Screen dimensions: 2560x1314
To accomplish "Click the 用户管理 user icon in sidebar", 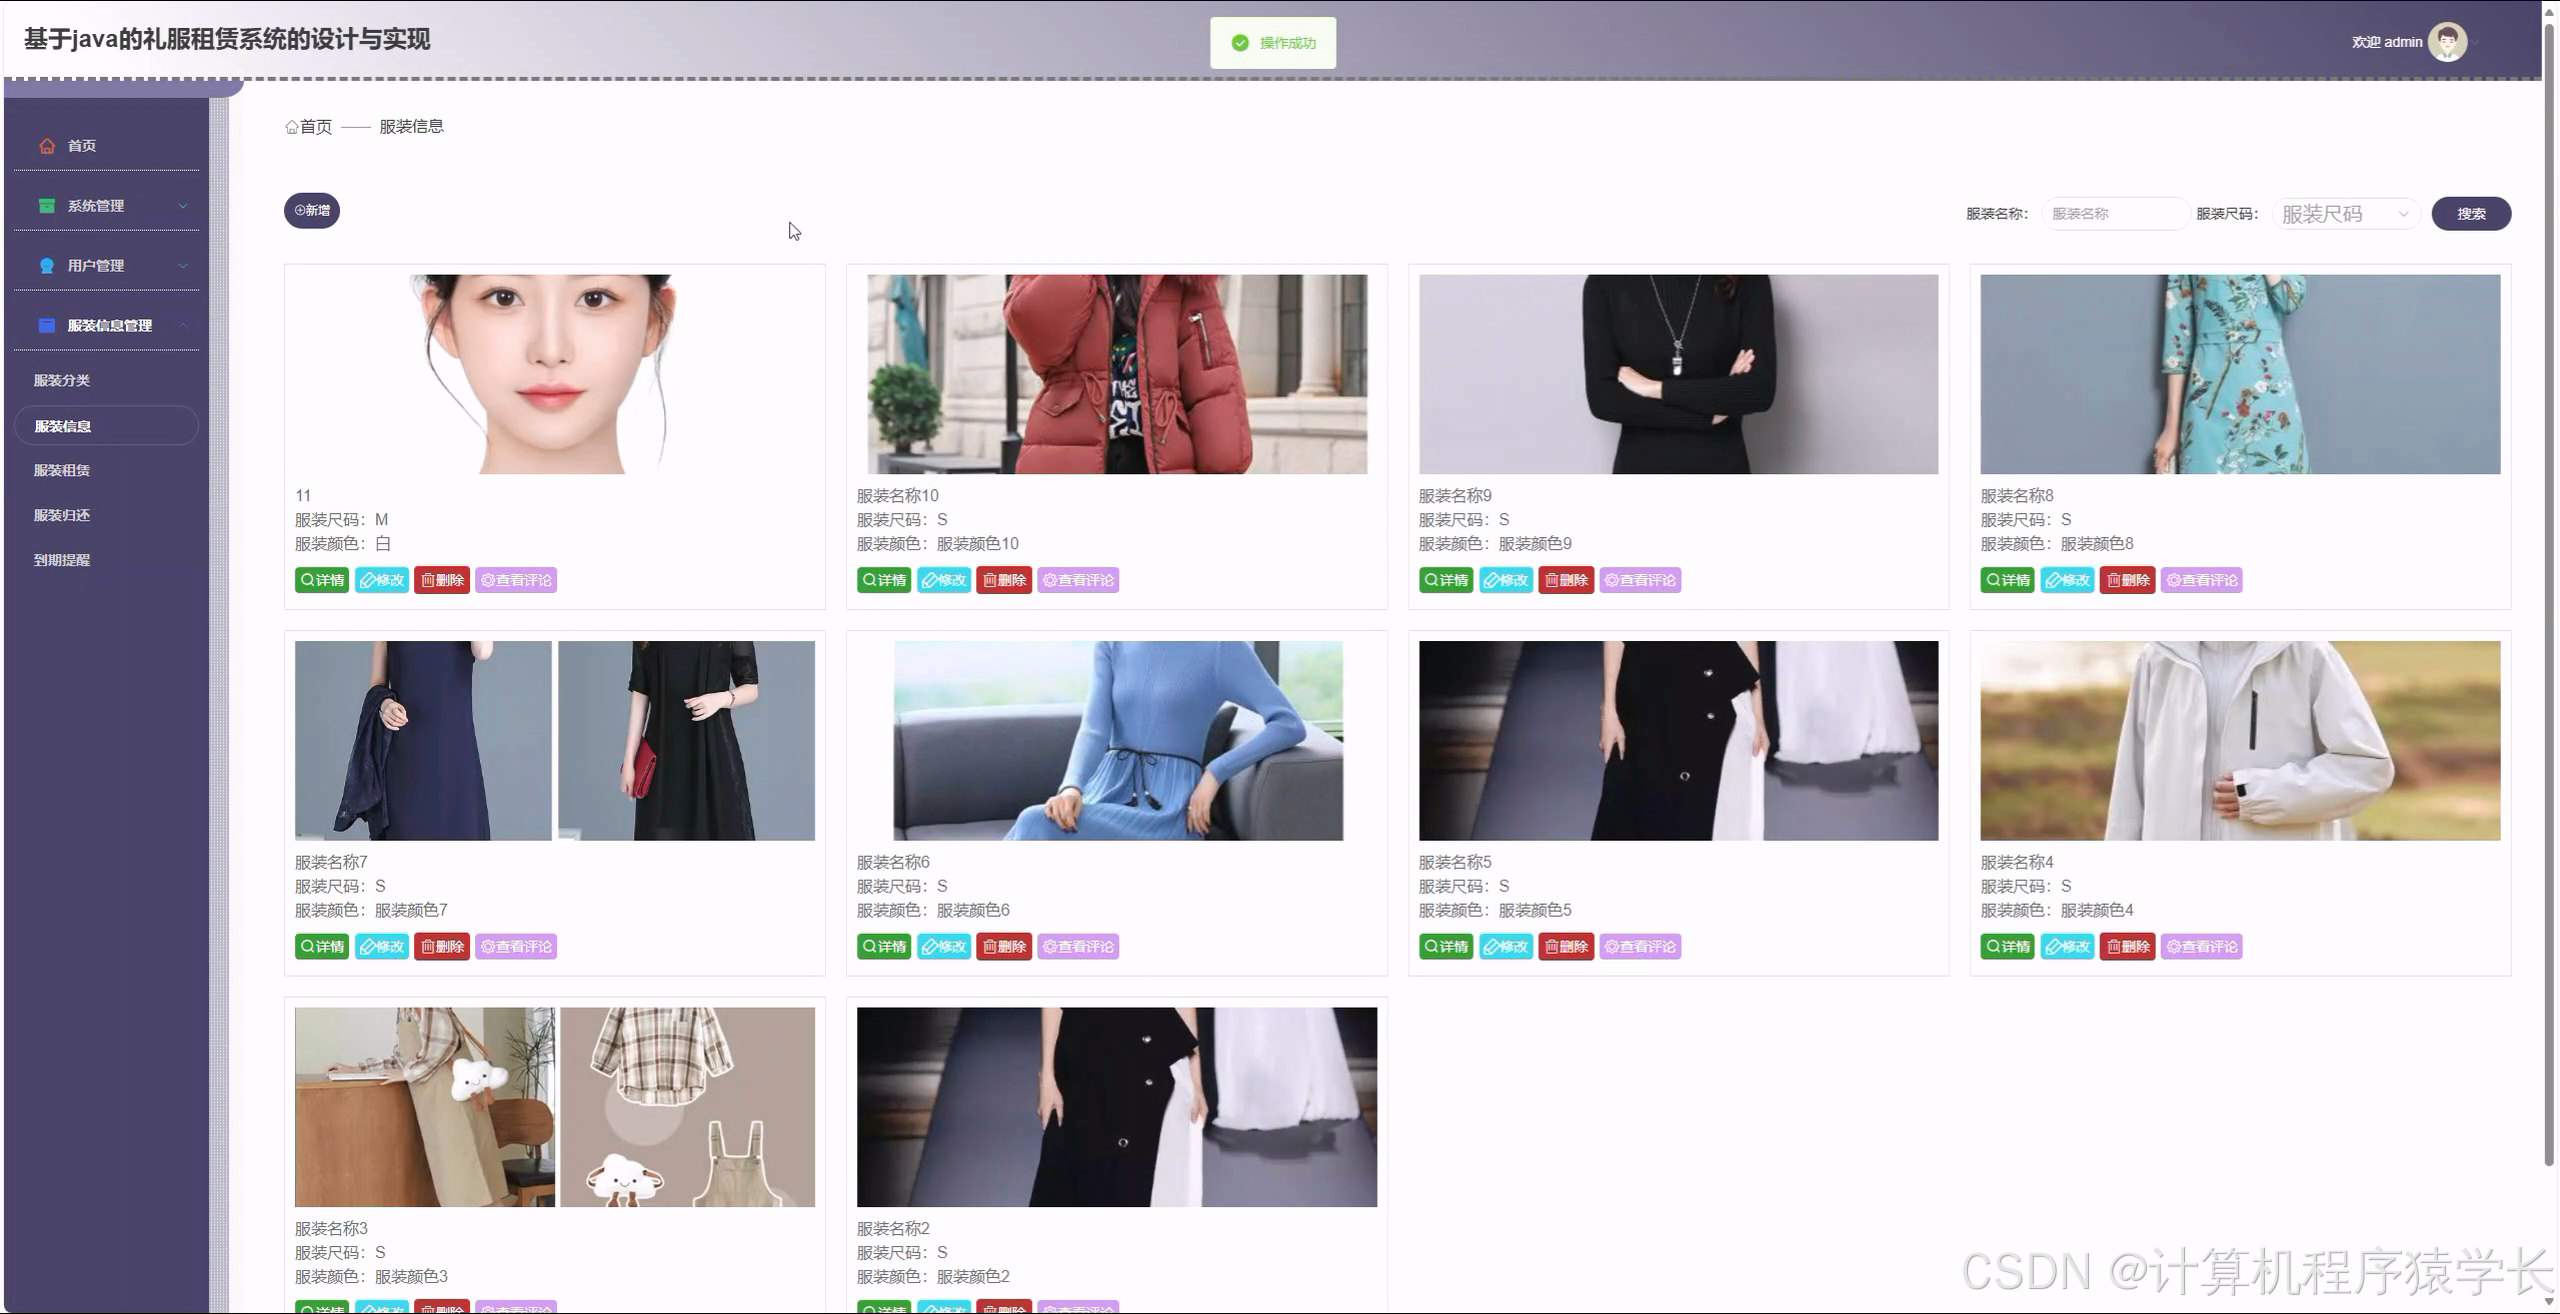I will (46, 265).
